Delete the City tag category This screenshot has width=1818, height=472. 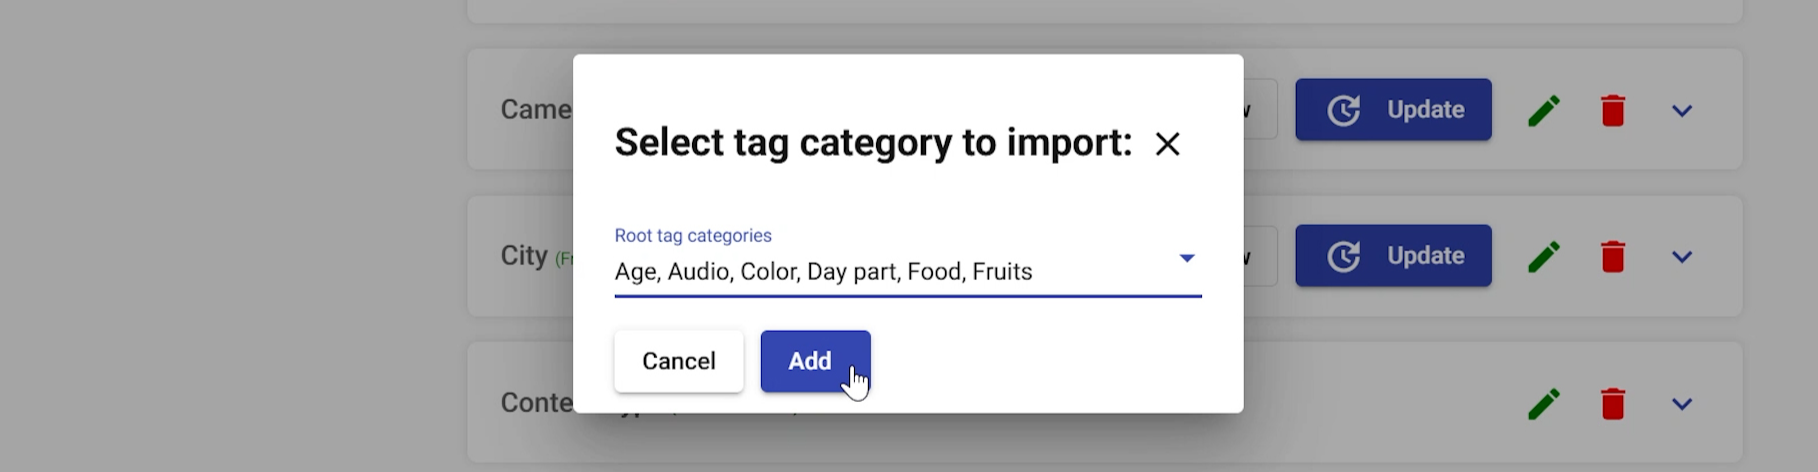(1612, 257)
